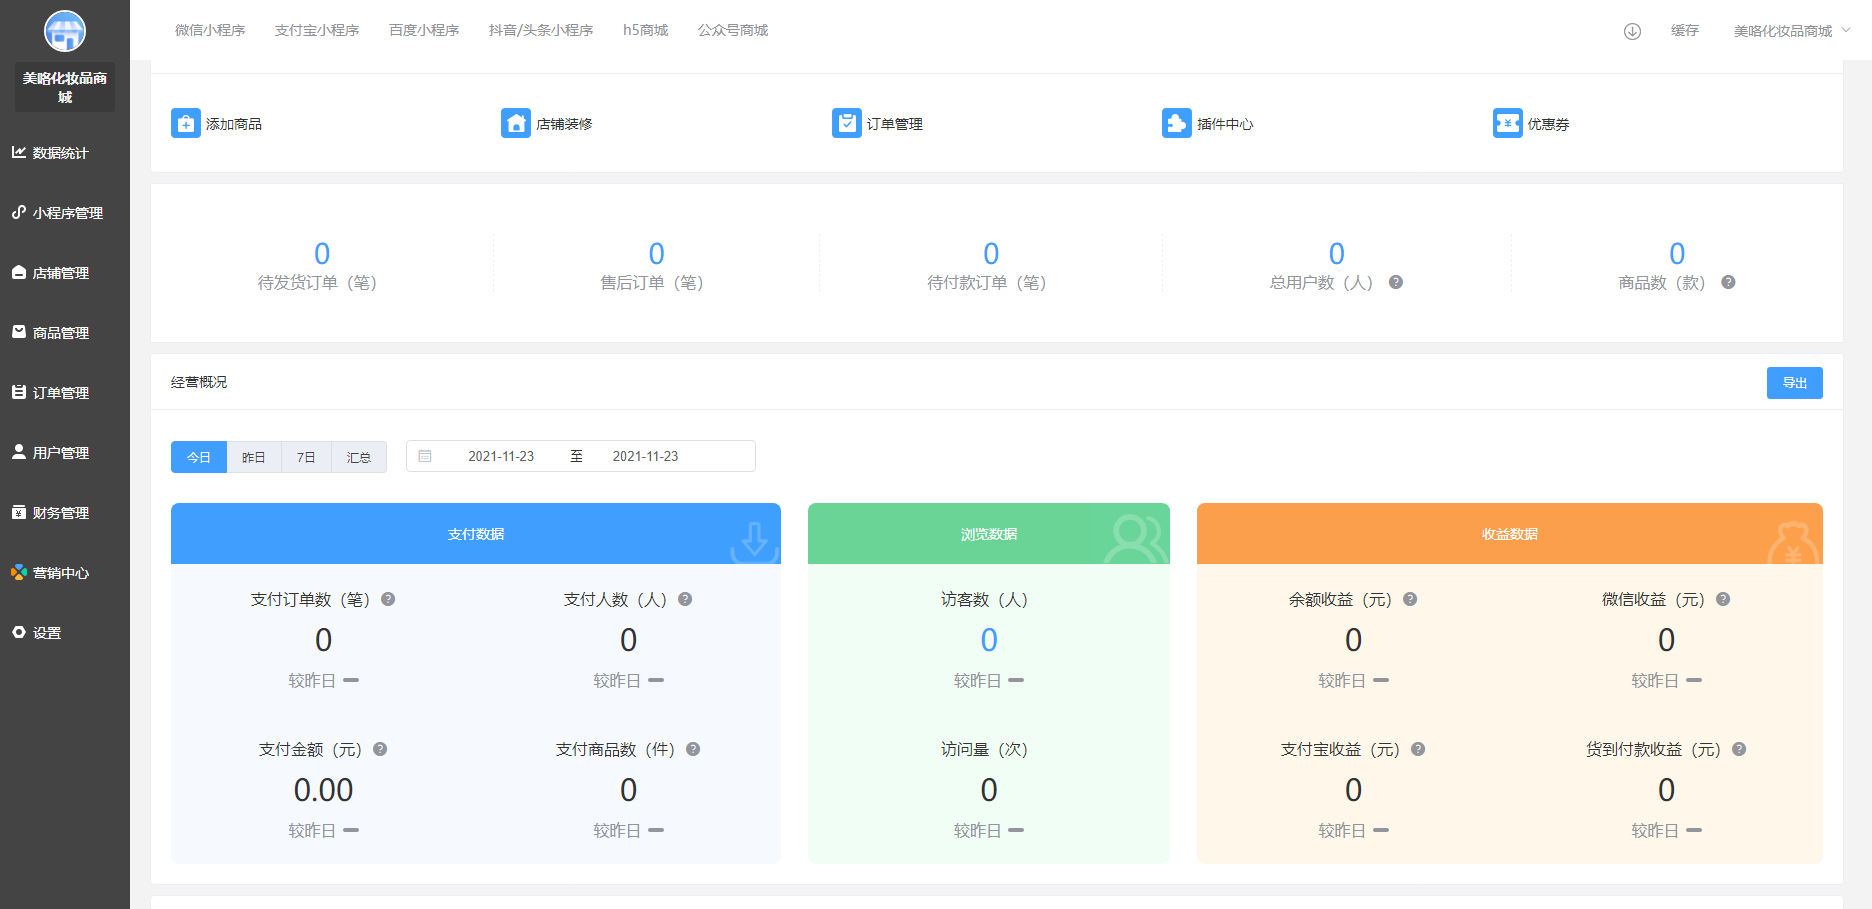Select the 今日 range button

coord(199,457)
